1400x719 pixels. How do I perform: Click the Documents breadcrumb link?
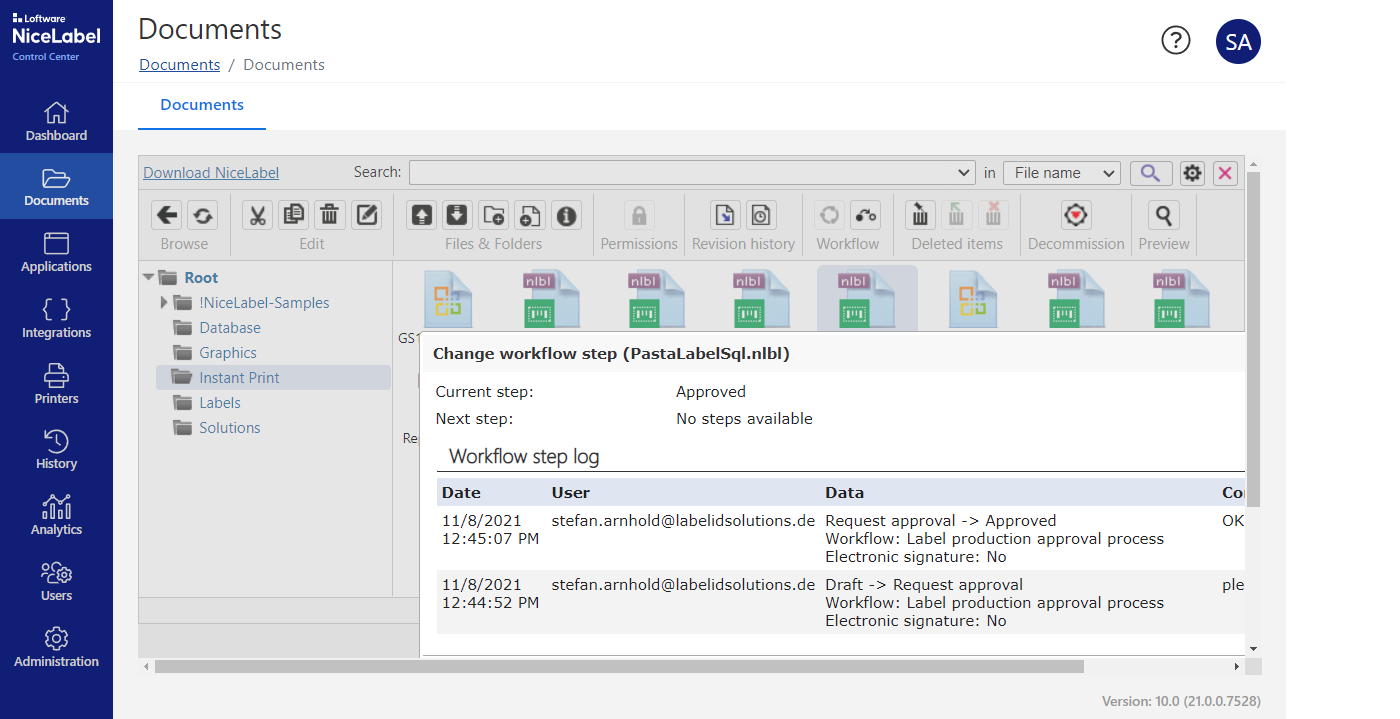[x=179, y=65]
